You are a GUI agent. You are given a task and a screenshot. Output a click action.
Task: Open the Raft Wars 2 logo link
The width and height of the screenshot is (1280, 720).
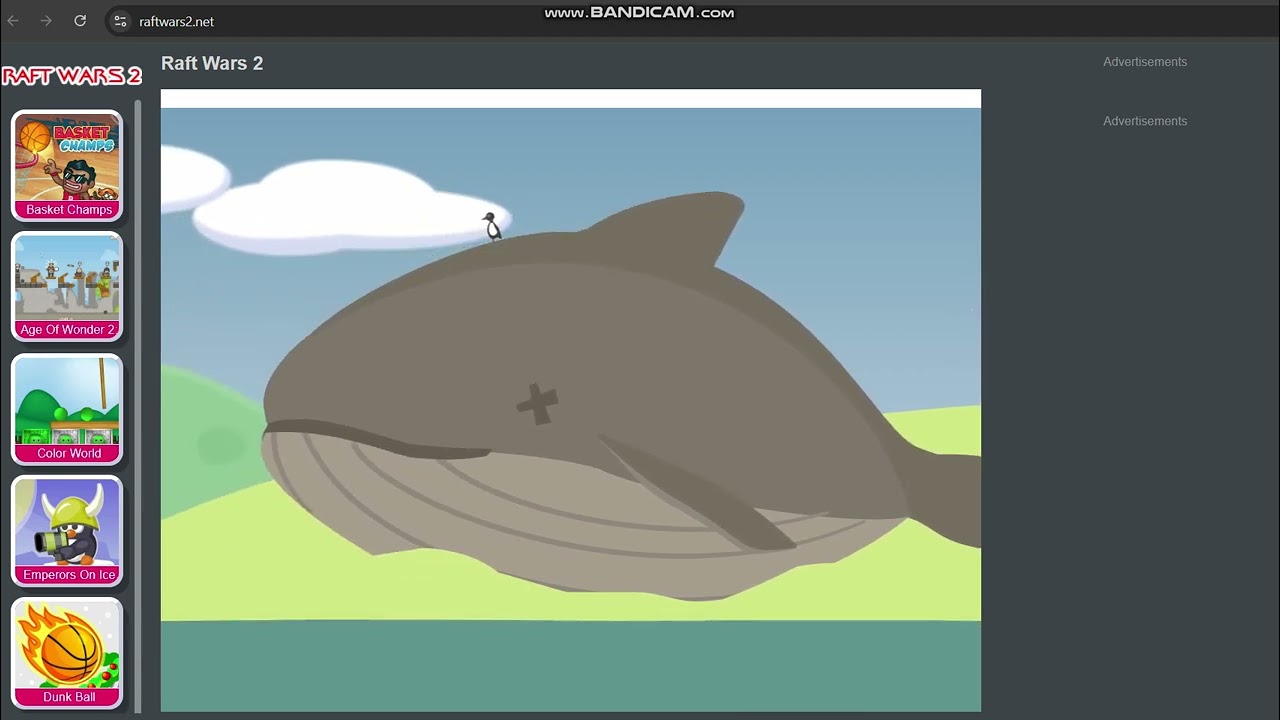(72, 76)
